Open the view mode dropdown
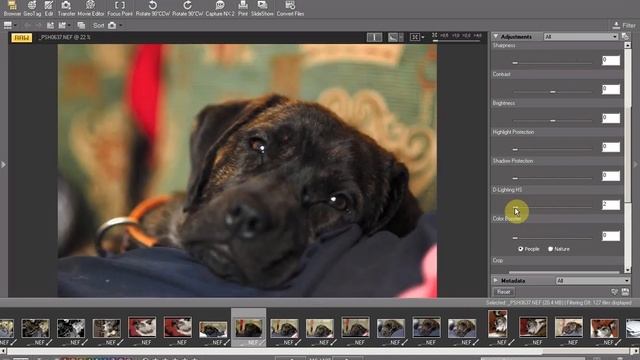 [x=10, y=25]
